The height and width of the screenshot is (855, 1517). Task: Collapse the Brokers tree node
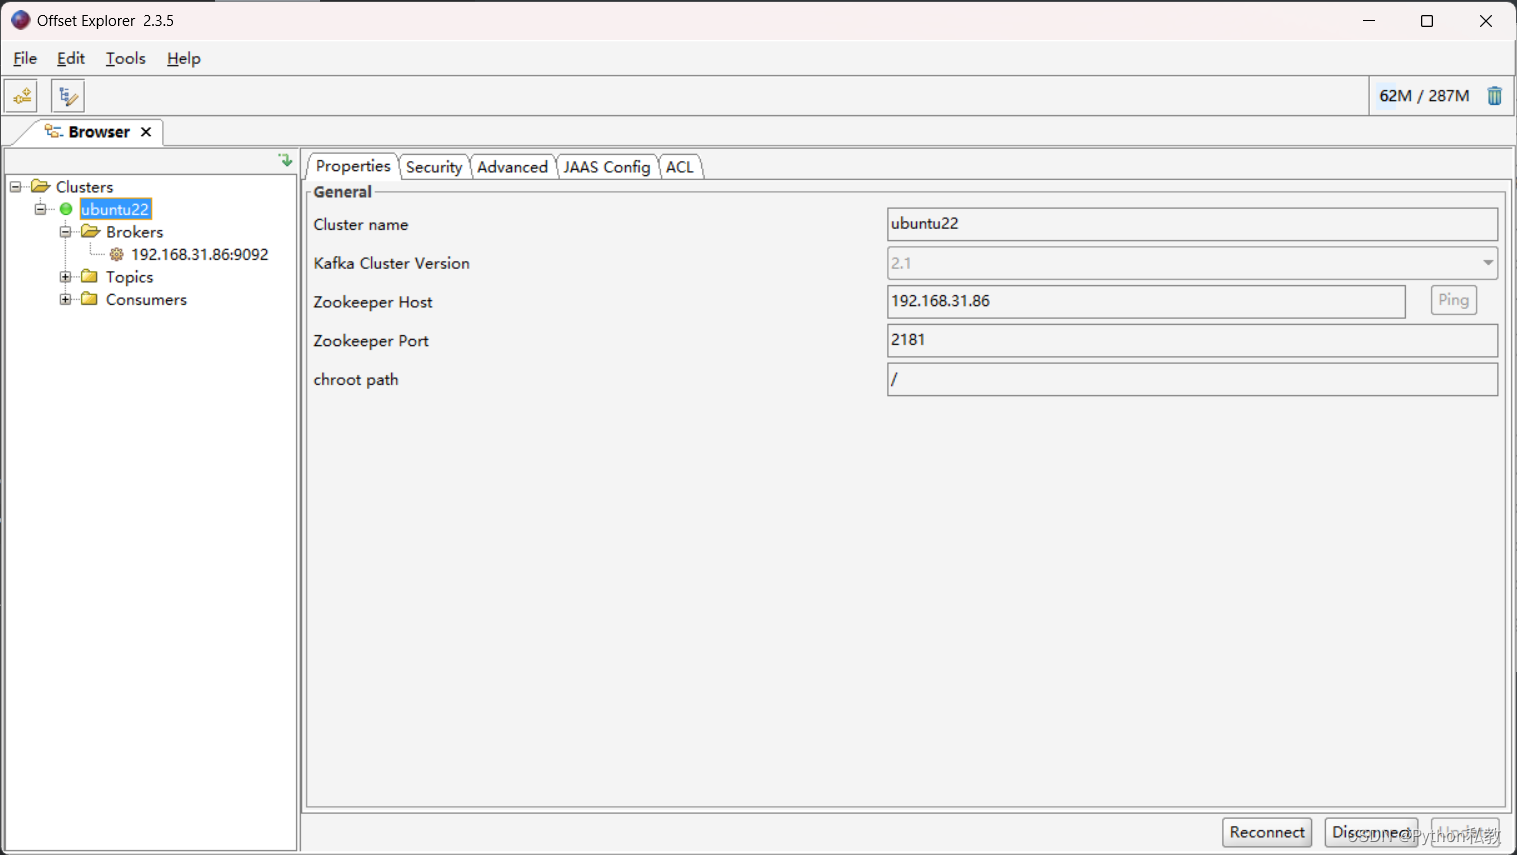(x=65, y=232)
